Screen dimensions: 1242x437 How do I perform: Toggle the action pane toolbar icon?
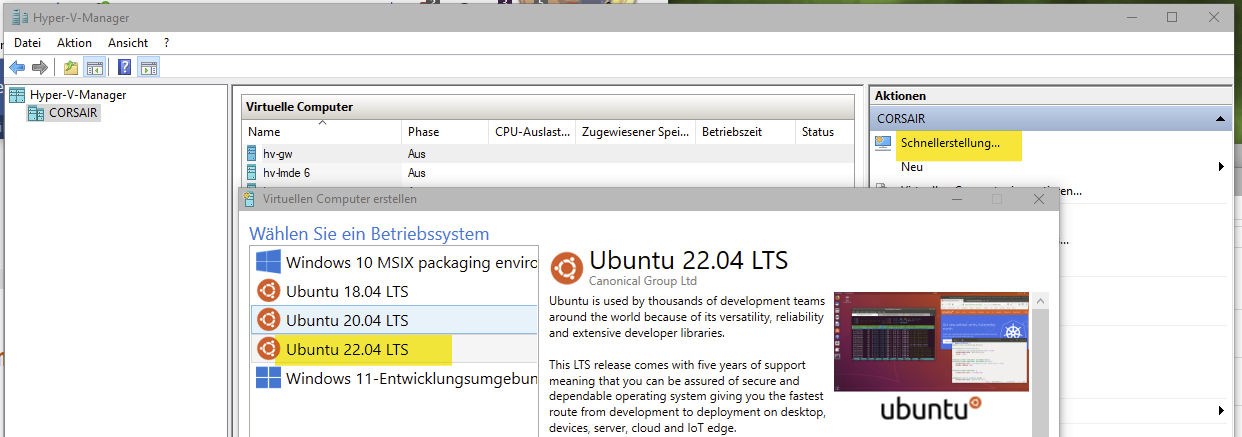[149, 68]
